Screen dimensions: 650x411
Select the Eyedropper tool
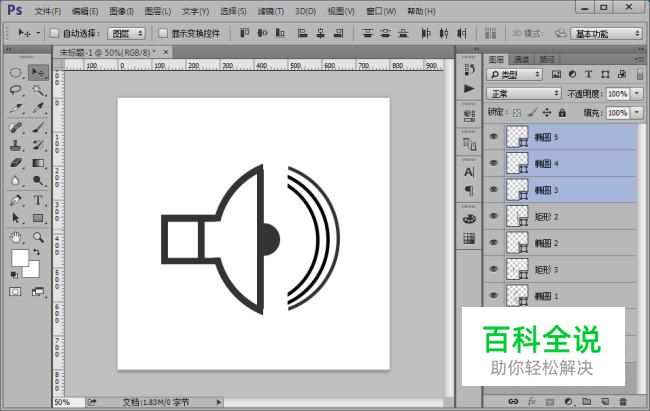[38, 108]
